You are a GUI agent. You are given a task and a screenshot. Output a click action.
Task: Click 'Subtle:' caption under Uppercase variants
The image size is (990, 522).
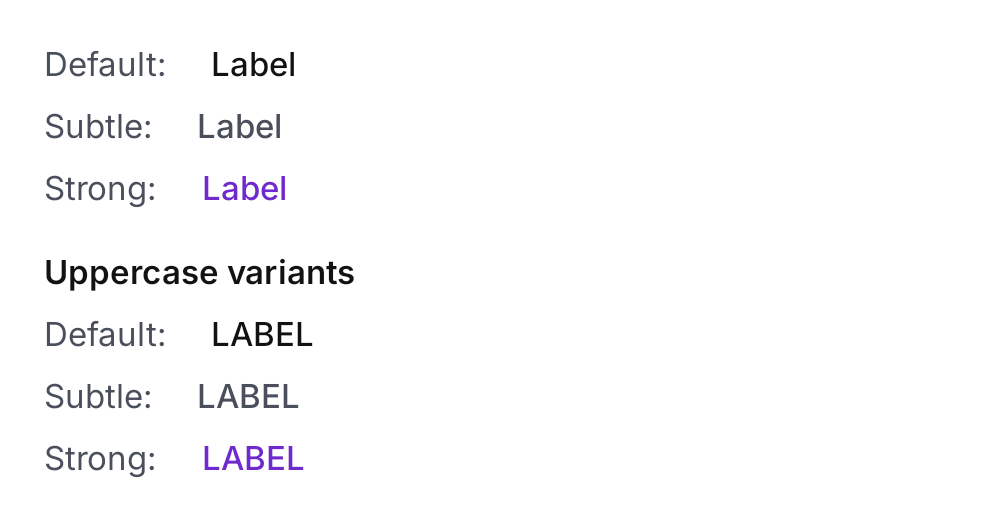98,396
